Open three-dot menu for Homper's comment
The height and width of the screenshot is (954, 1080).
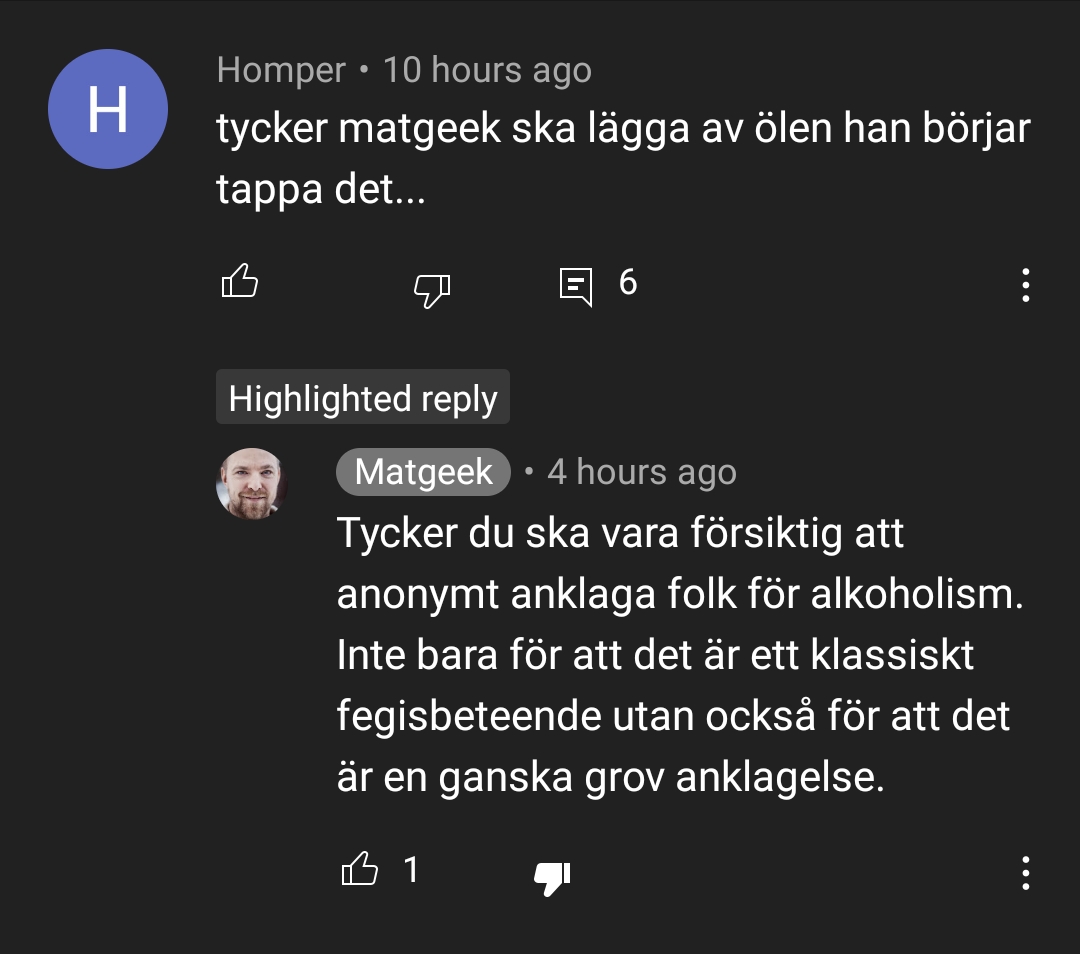coord(1026,285)
